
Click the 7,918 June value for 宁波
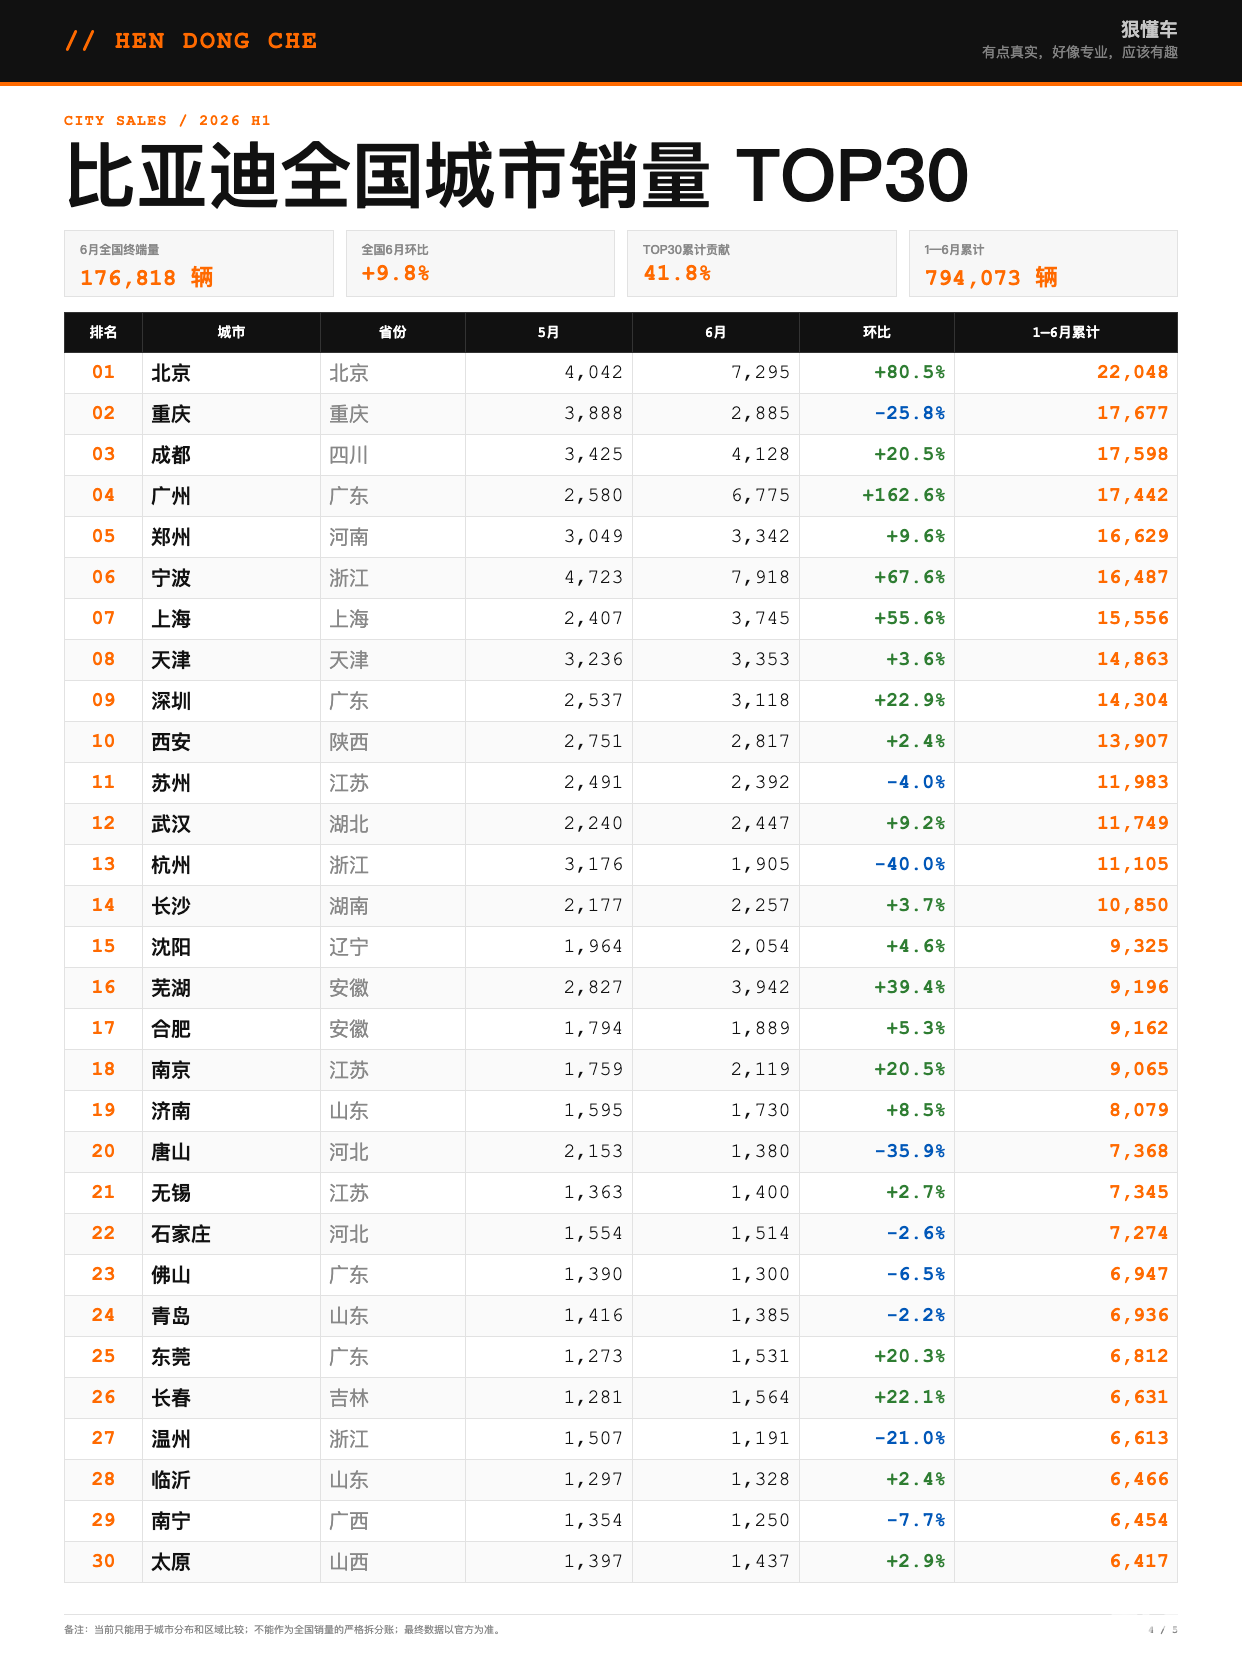click(x=760, y=577)
